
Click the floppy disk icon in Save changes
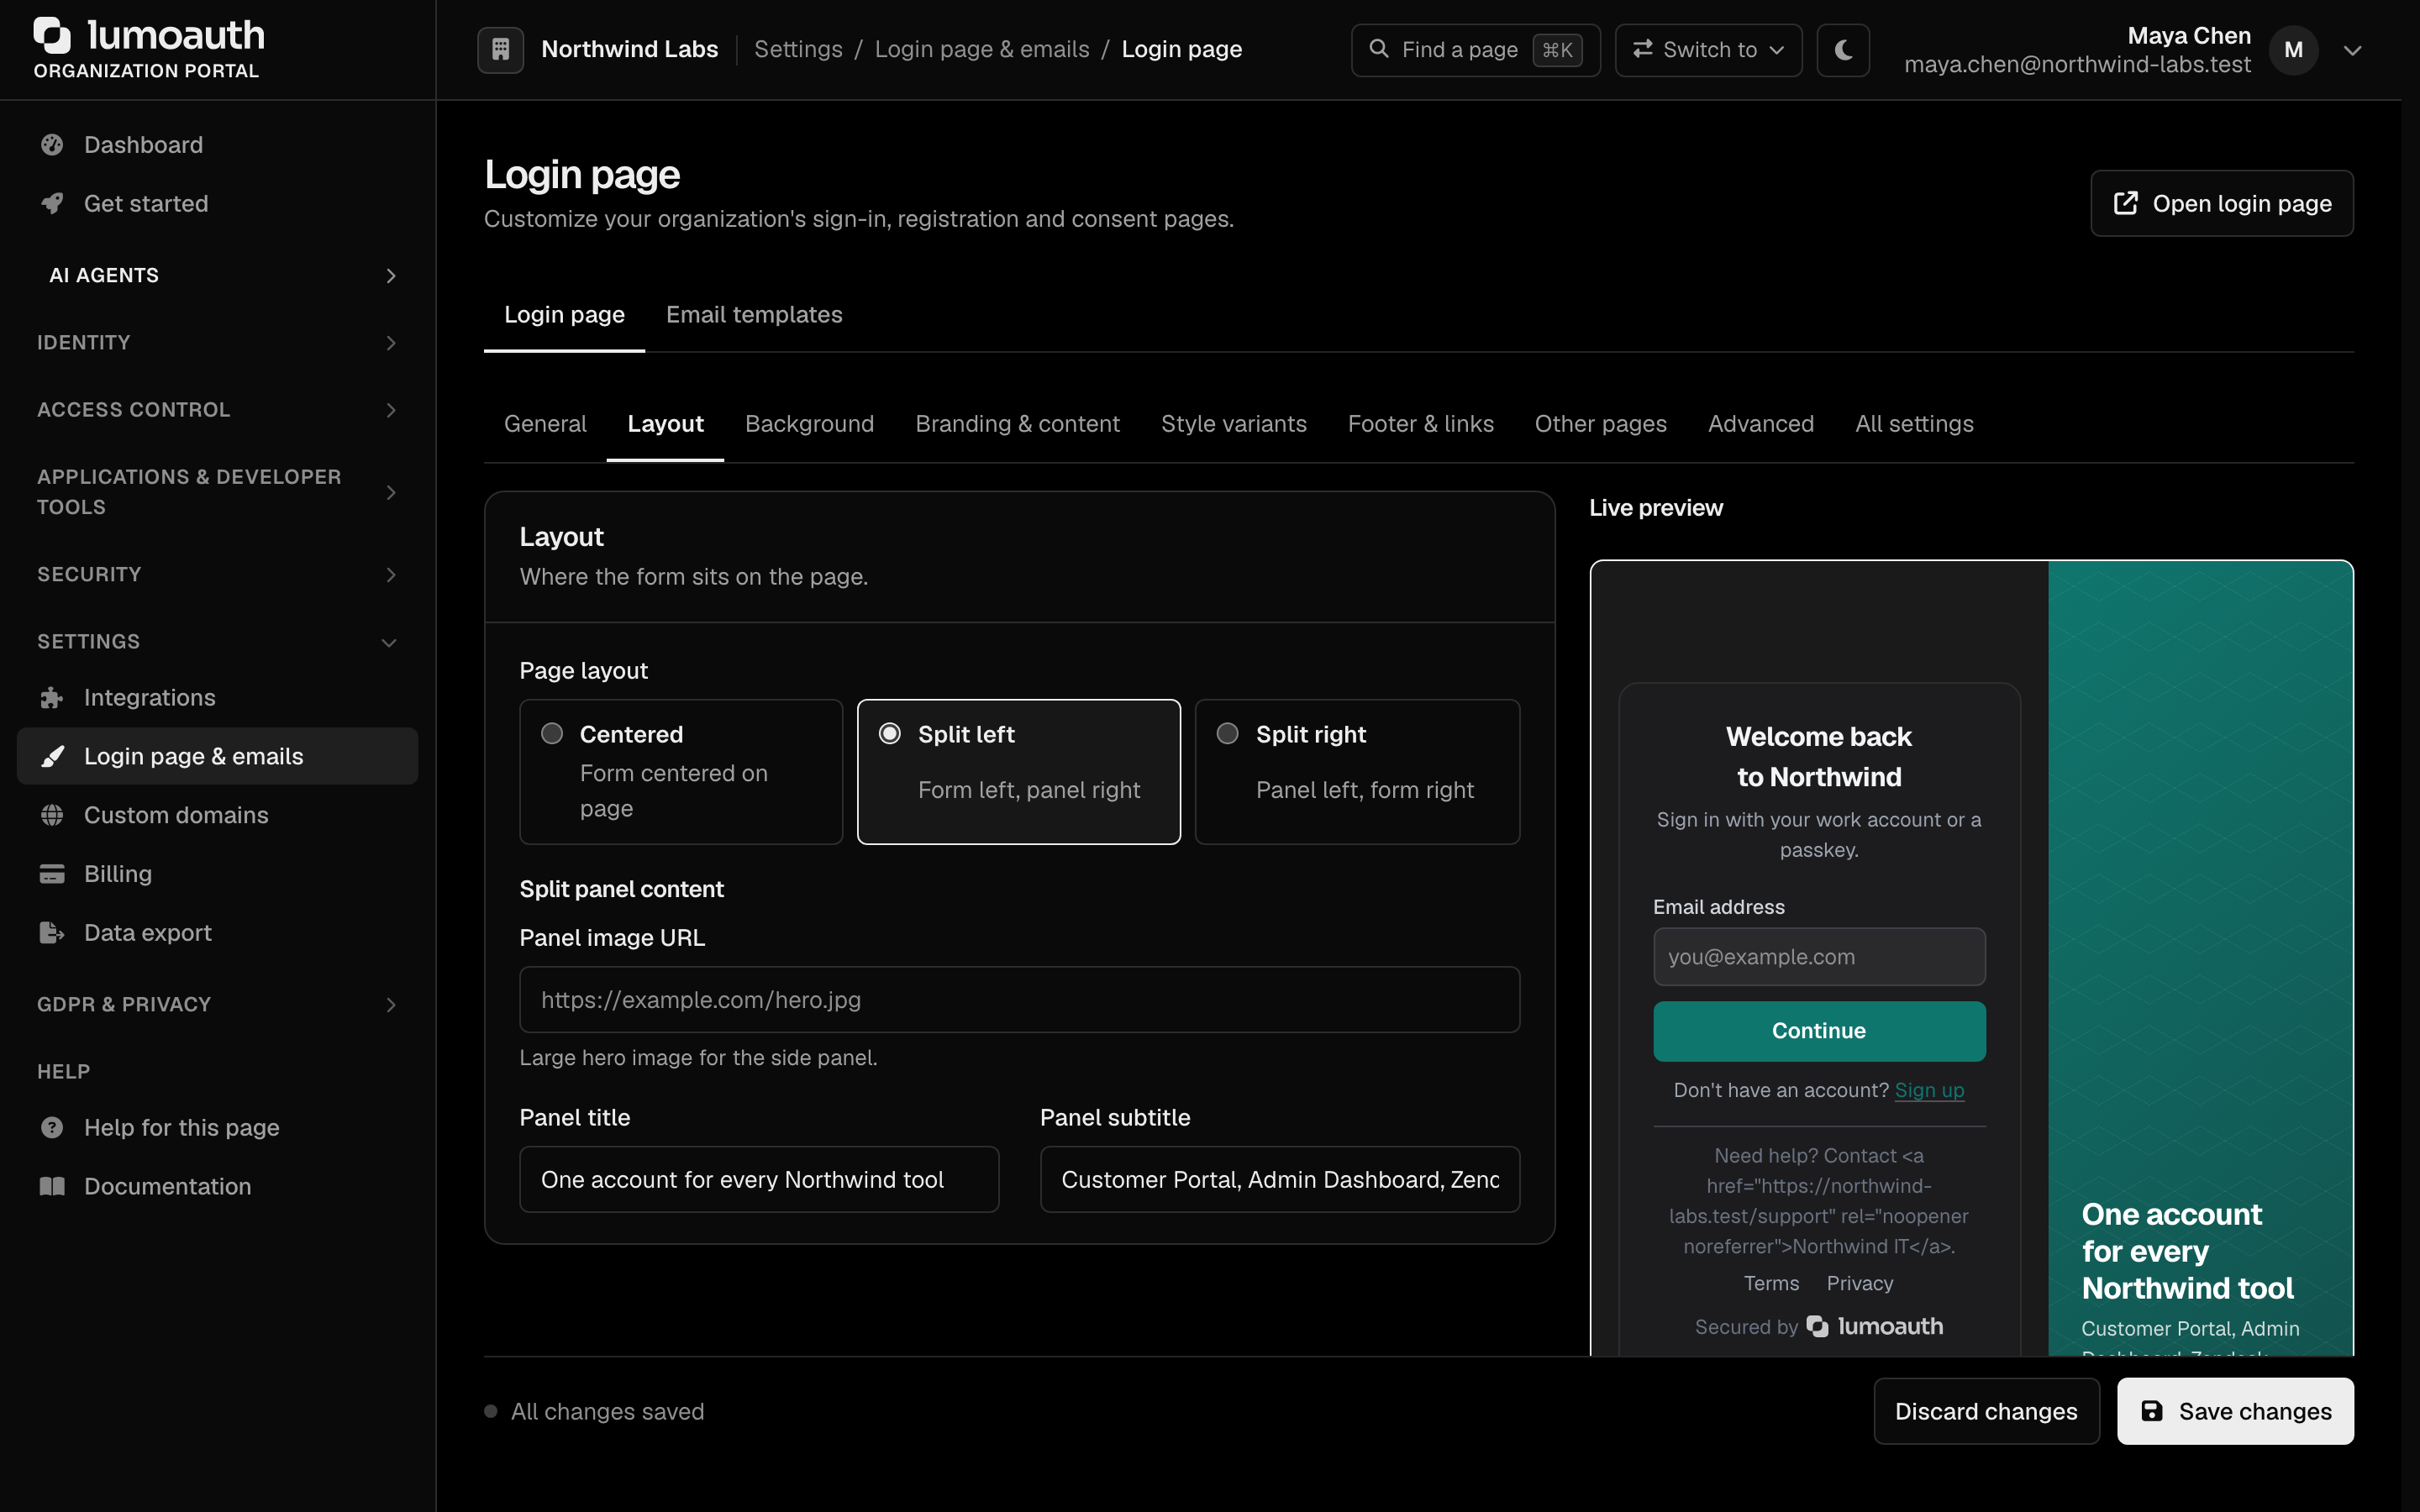(x=2152, y=1411)
